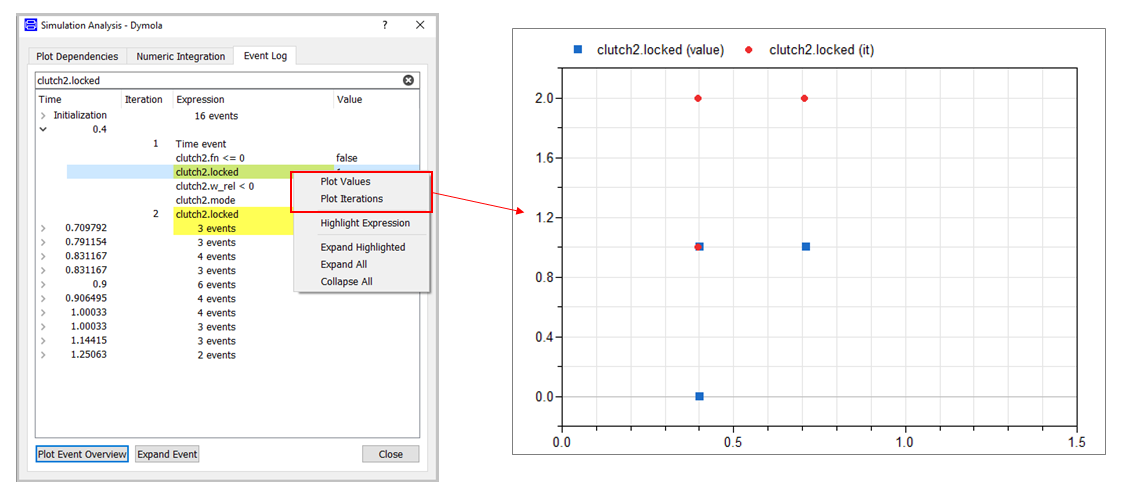Choose Plot Iterations from context menu

coord(351,198)
